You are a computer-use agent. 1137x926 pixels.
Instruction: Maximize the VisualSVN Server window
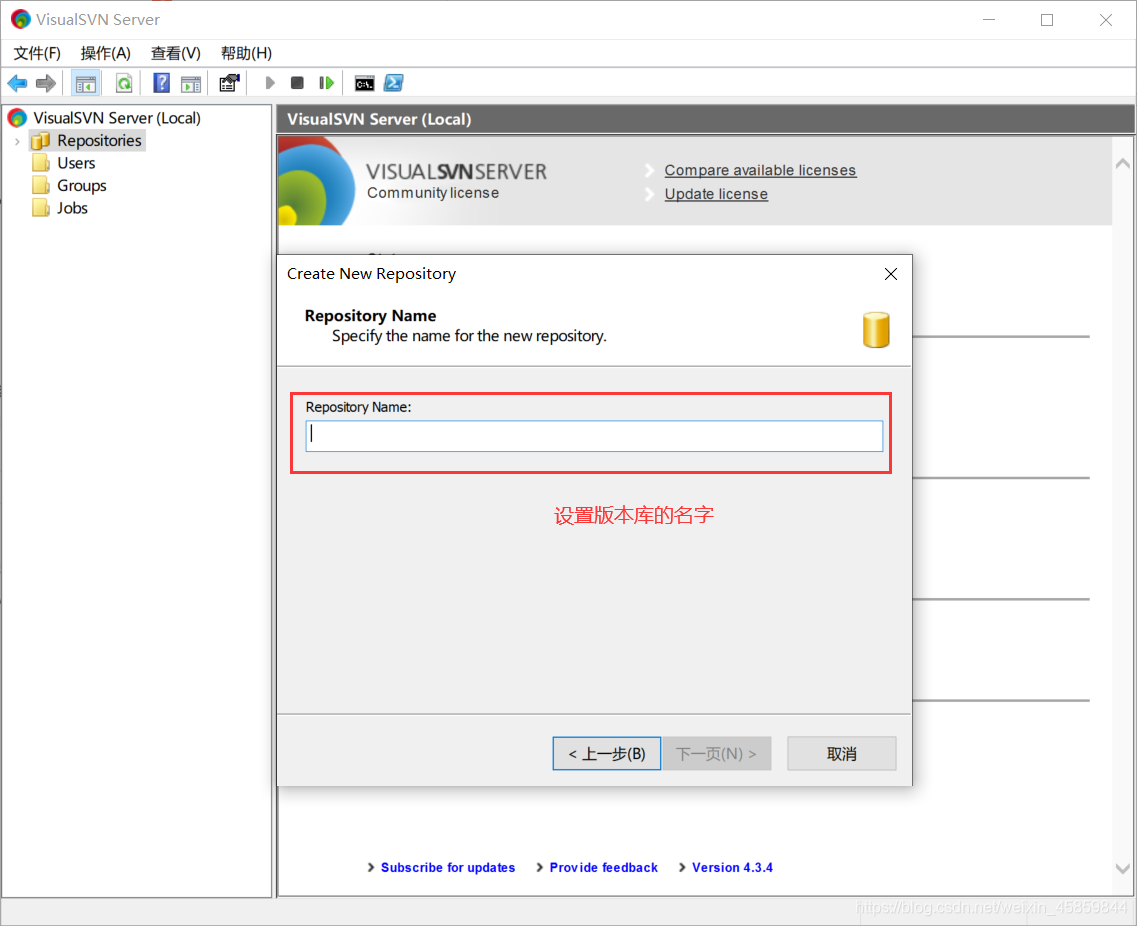click(x=1047, y=20)
